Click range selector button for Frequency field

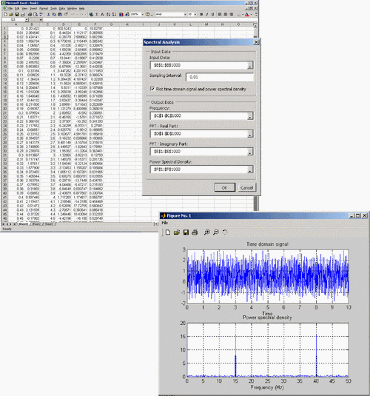coord(250,116)
